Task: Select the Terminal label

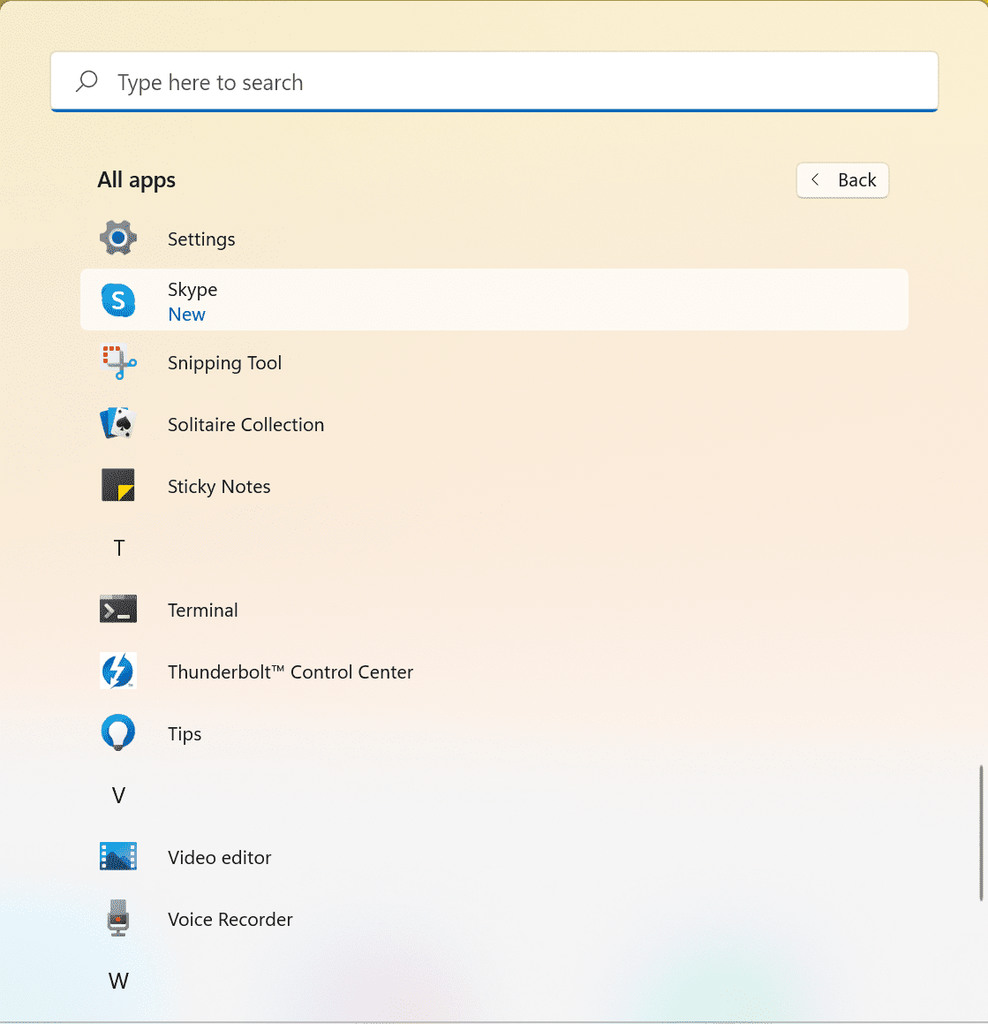Action: click(x=202, y=611)
